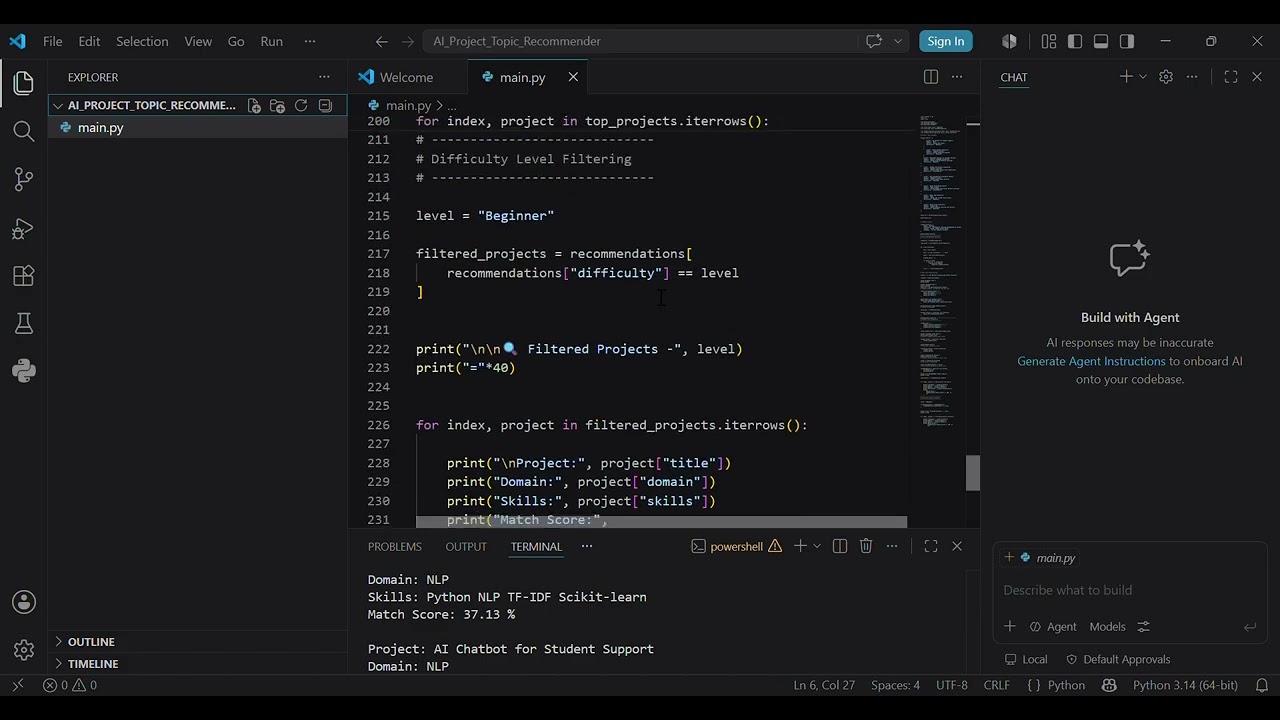Screen dimensions: 1280x720
Task: Click Local session target in chat
Action: click(x=1027, y=659)
